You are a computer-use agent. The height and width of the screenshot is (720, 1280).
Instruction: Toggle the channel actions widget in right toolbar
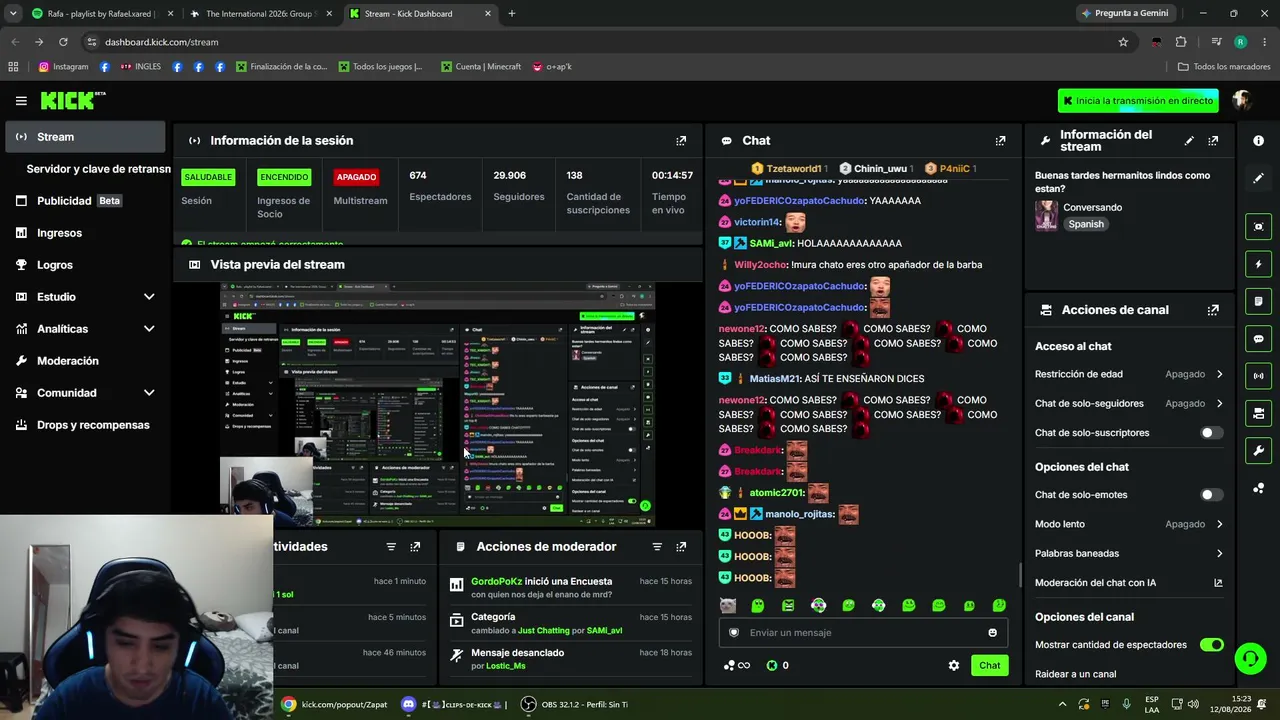[1258, 413]
